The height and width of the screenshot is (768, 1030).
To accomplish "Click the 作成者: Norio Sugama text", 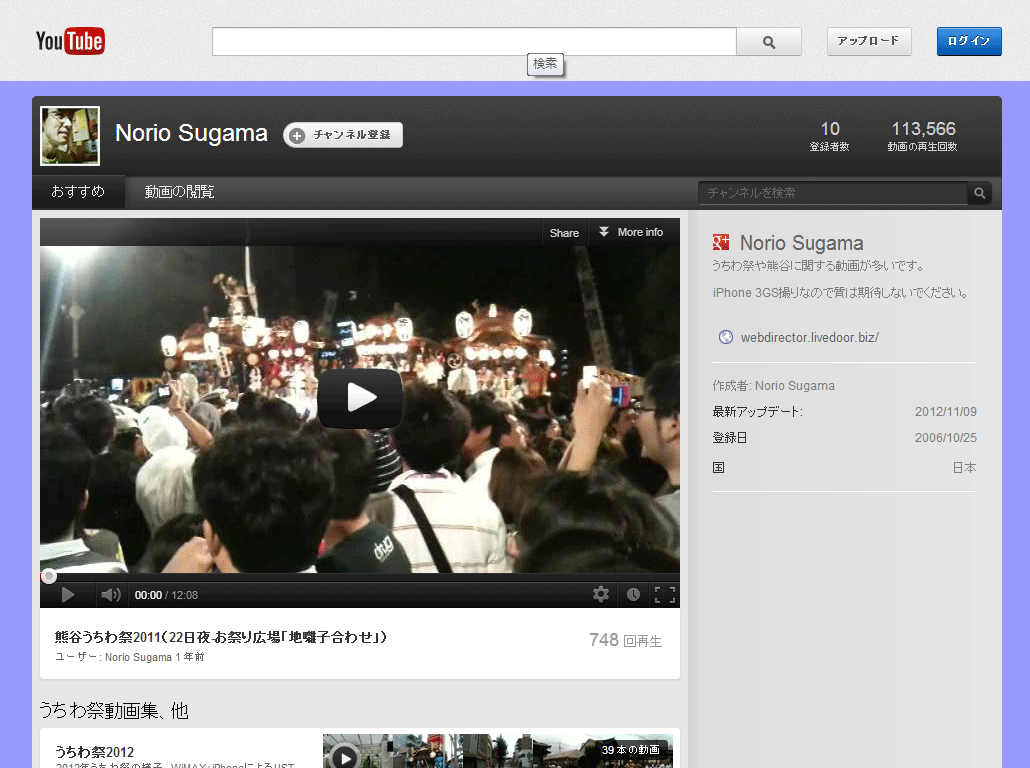I will (774, 386).
